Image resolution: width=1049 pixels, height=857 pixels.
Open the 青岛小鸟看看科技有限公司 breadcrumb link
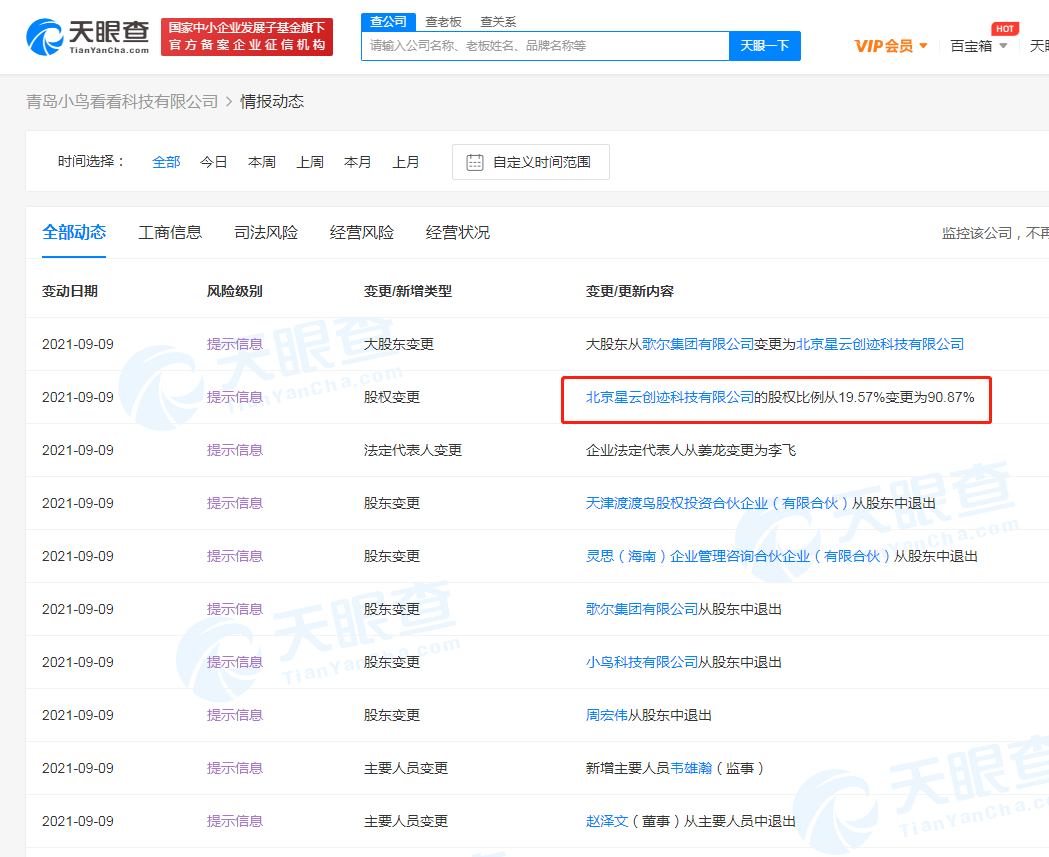pos(122,101)
